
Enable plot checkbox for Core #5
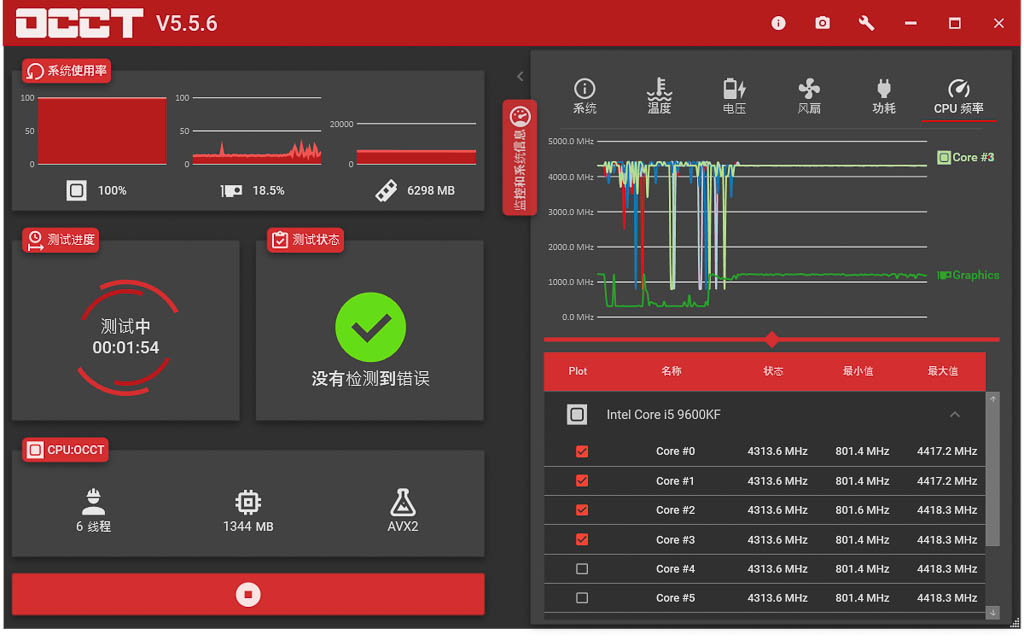(582, 598)
